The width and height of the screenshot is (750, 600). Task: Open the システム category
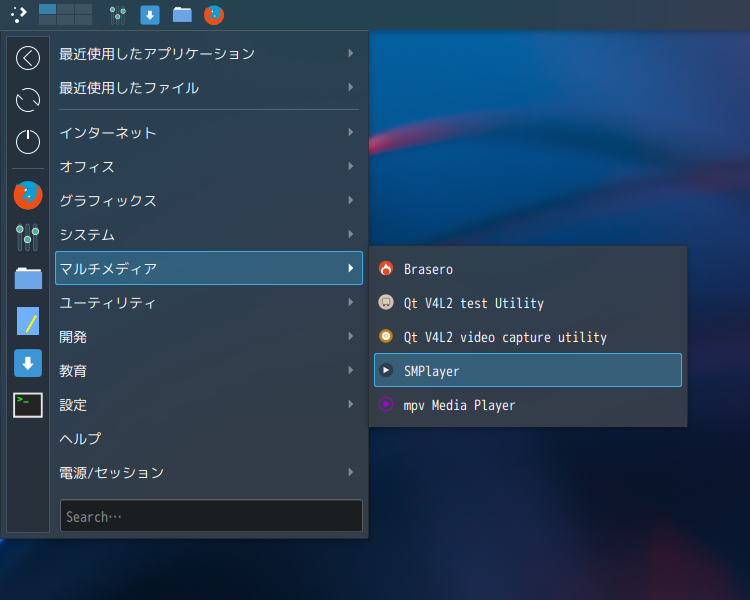click(x=209, y=234)
